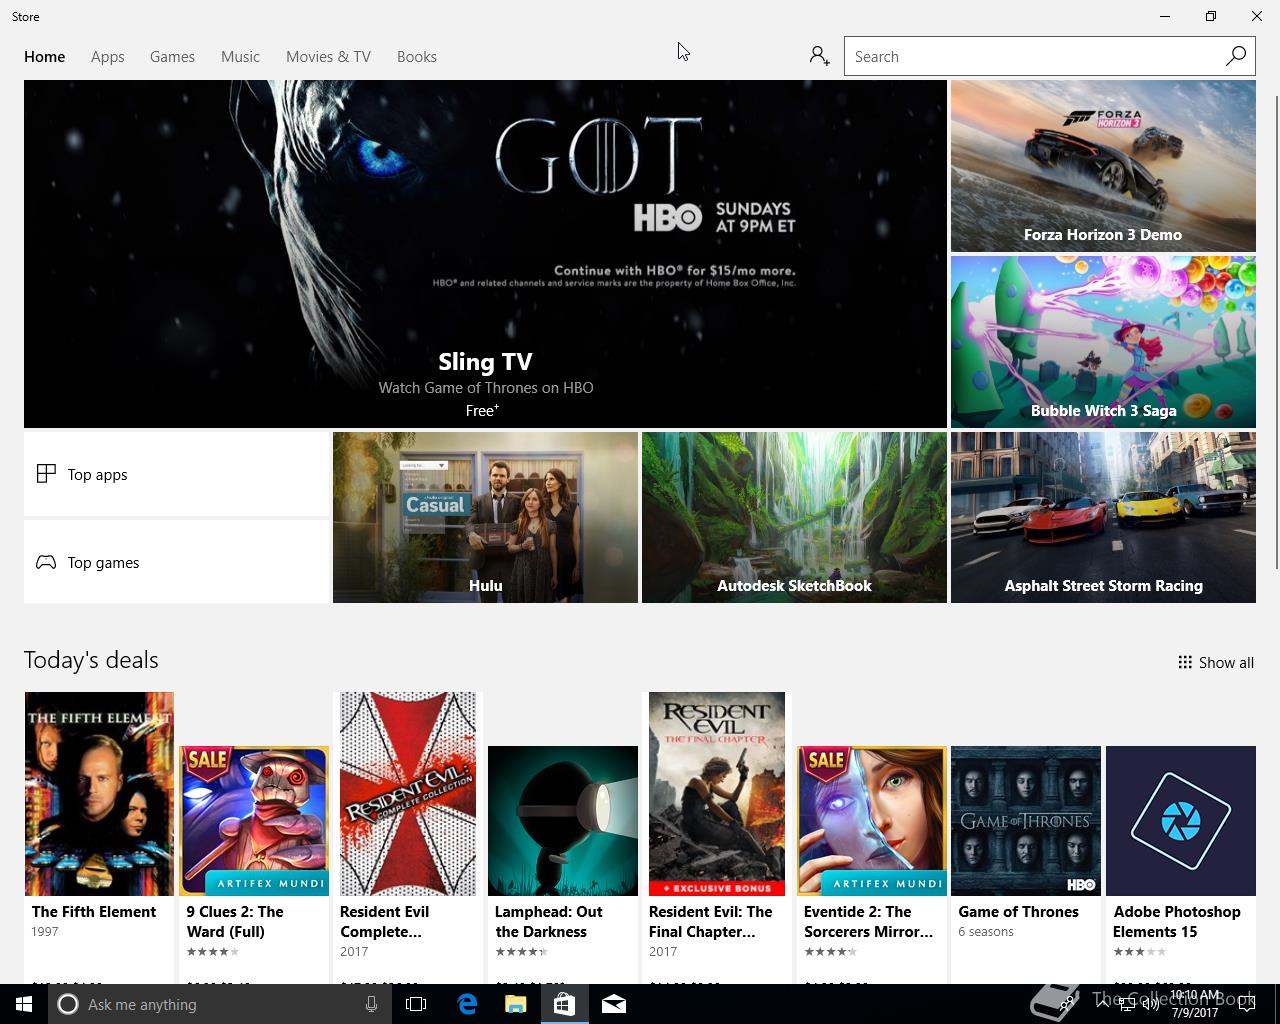Select Adobe Photoshop Elements 15 artwork
The image size is (1280, 1024).
pos(1181,821)
